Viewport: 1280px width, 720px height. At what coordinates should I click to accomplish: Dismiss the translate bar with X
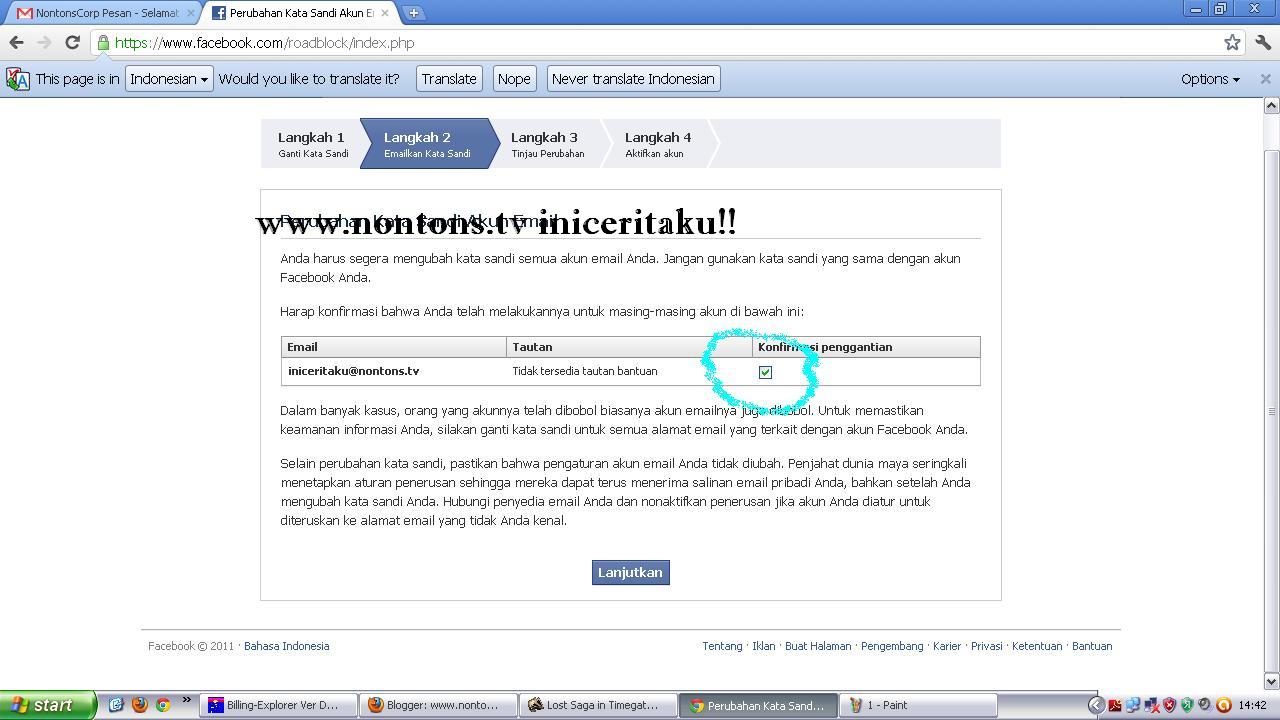click(x=1265, y=79)
